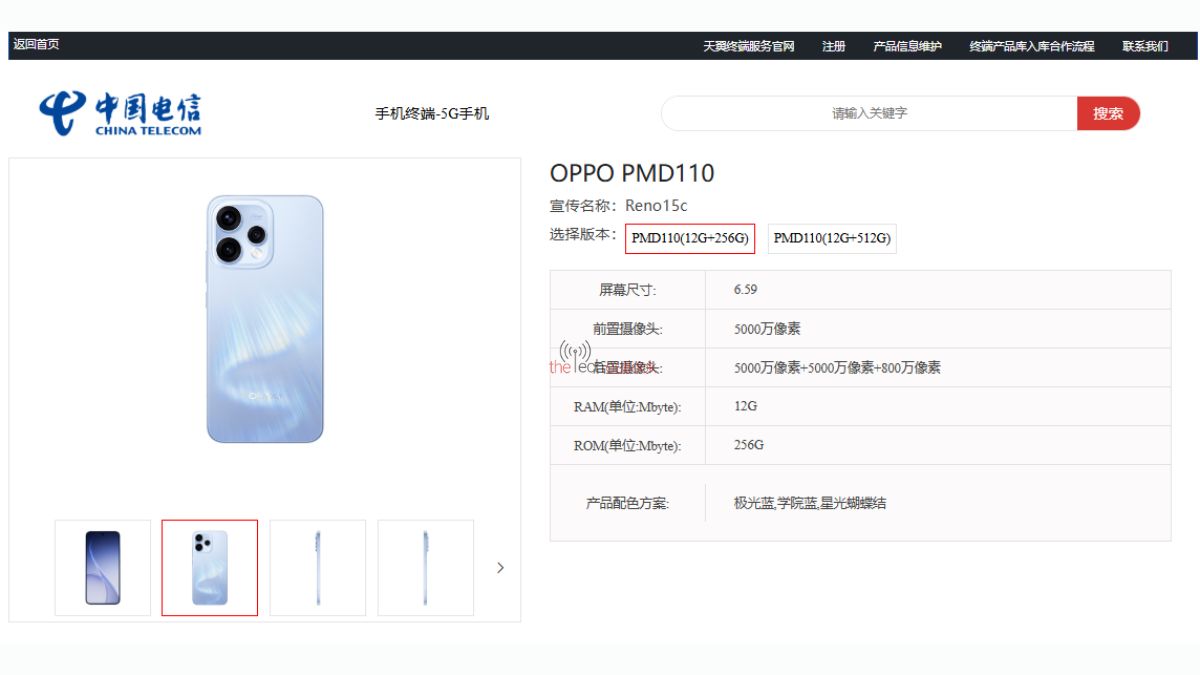Open 终端产品入库合作流程 menu item

[x=1031, y=46]
